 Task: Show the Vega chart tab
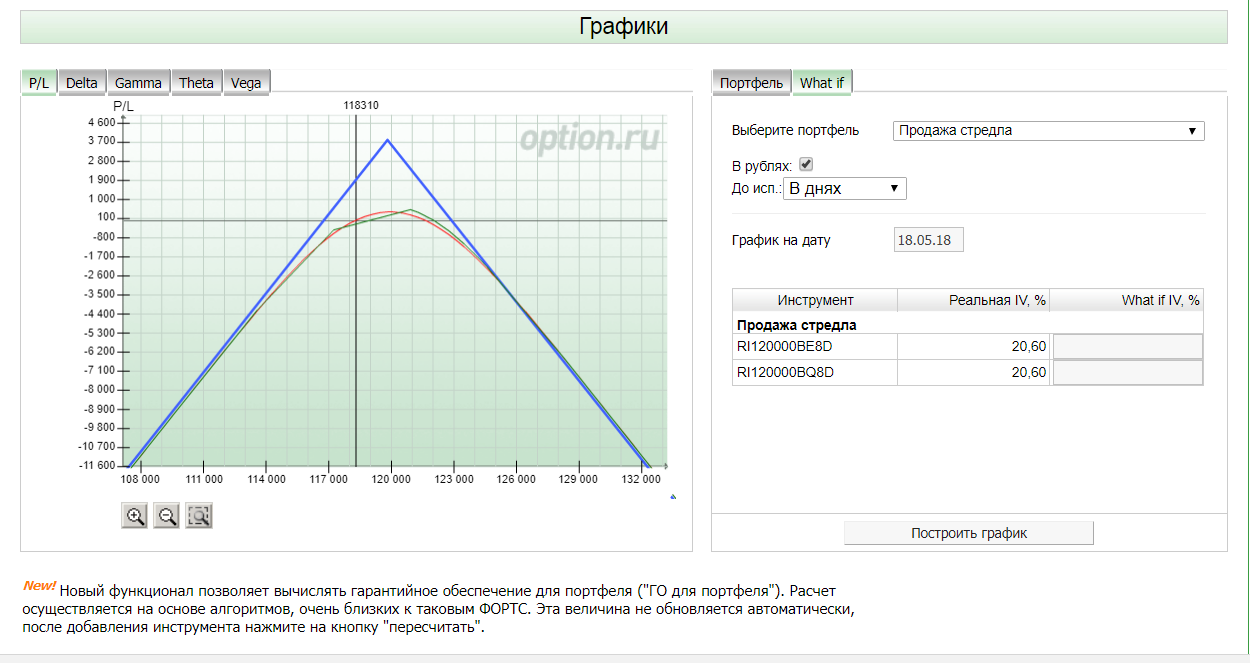pos(246,83)
